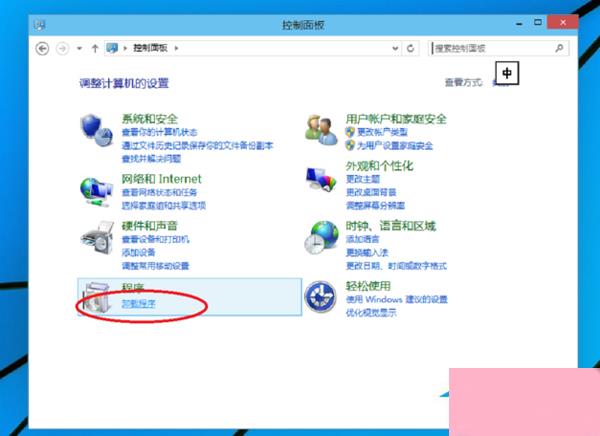Click the shield icon beside 为用户设置家庭安全
This screenshot has width=600, height=436.
click(x=350, y=145)
